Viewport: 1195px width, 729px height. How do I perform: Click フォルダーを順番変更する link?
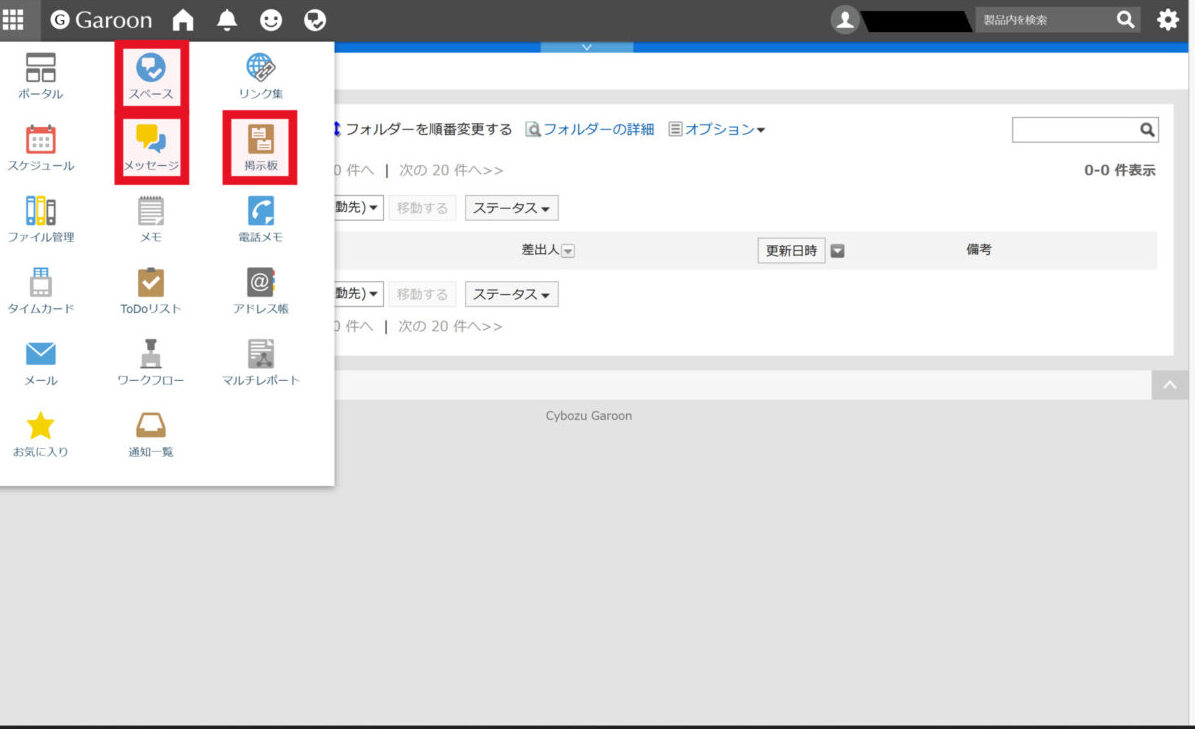(x=424, y=128)
